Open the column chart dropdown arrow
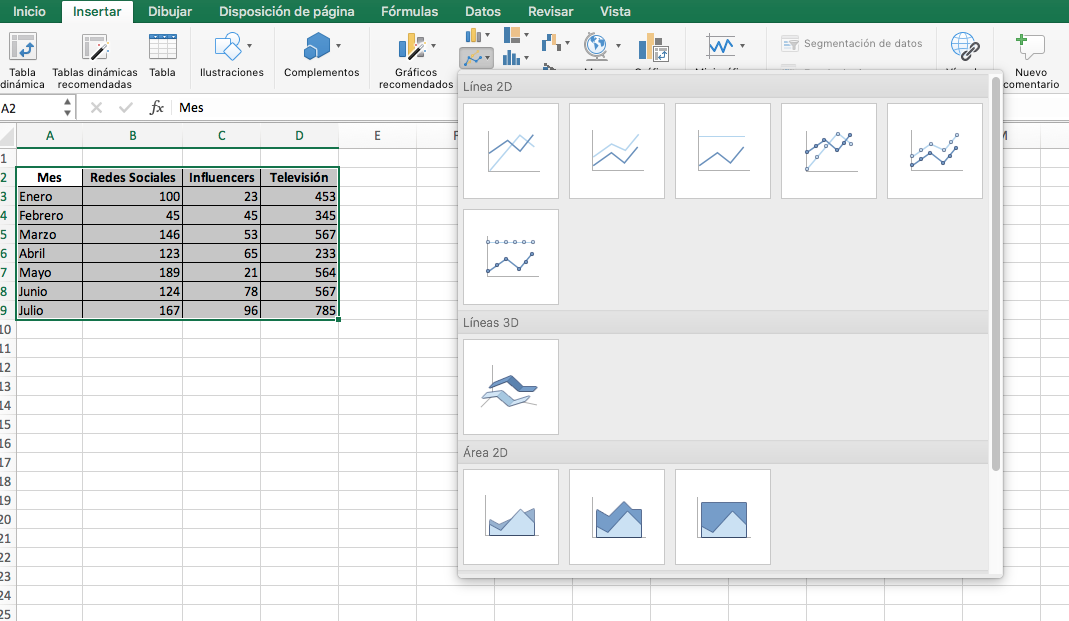Image resolution: width=1069 pixels, height=621 pixels. click(x=487, y=37)
